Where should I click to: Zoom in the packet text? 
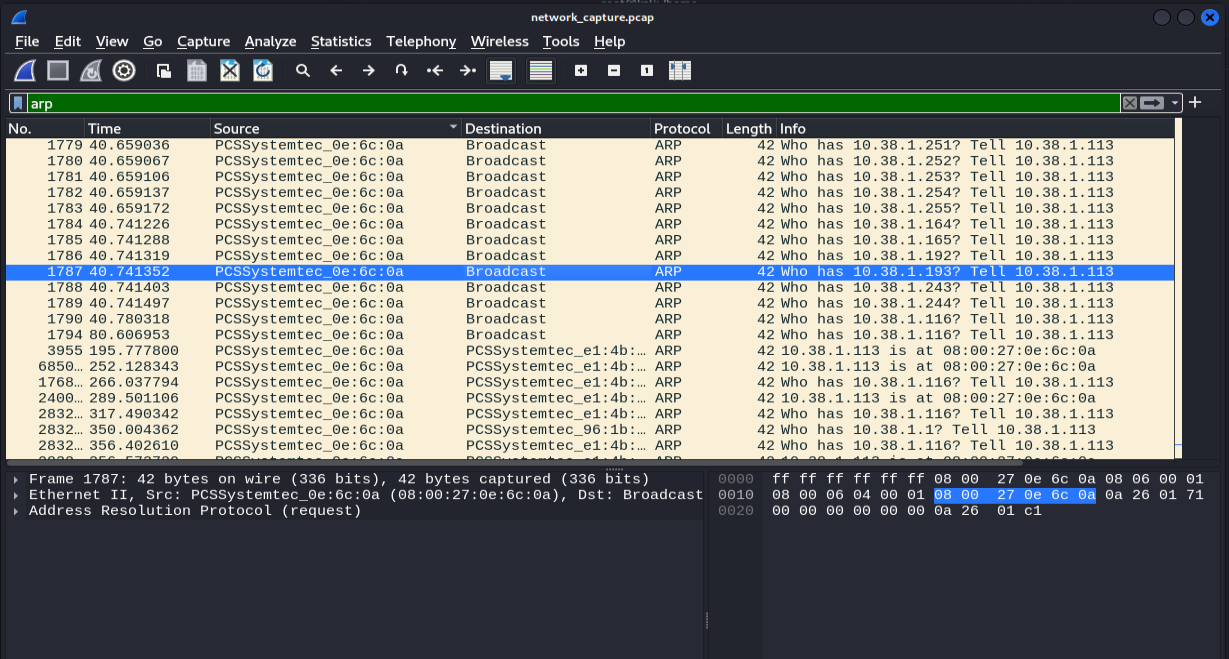coord(581,71)
